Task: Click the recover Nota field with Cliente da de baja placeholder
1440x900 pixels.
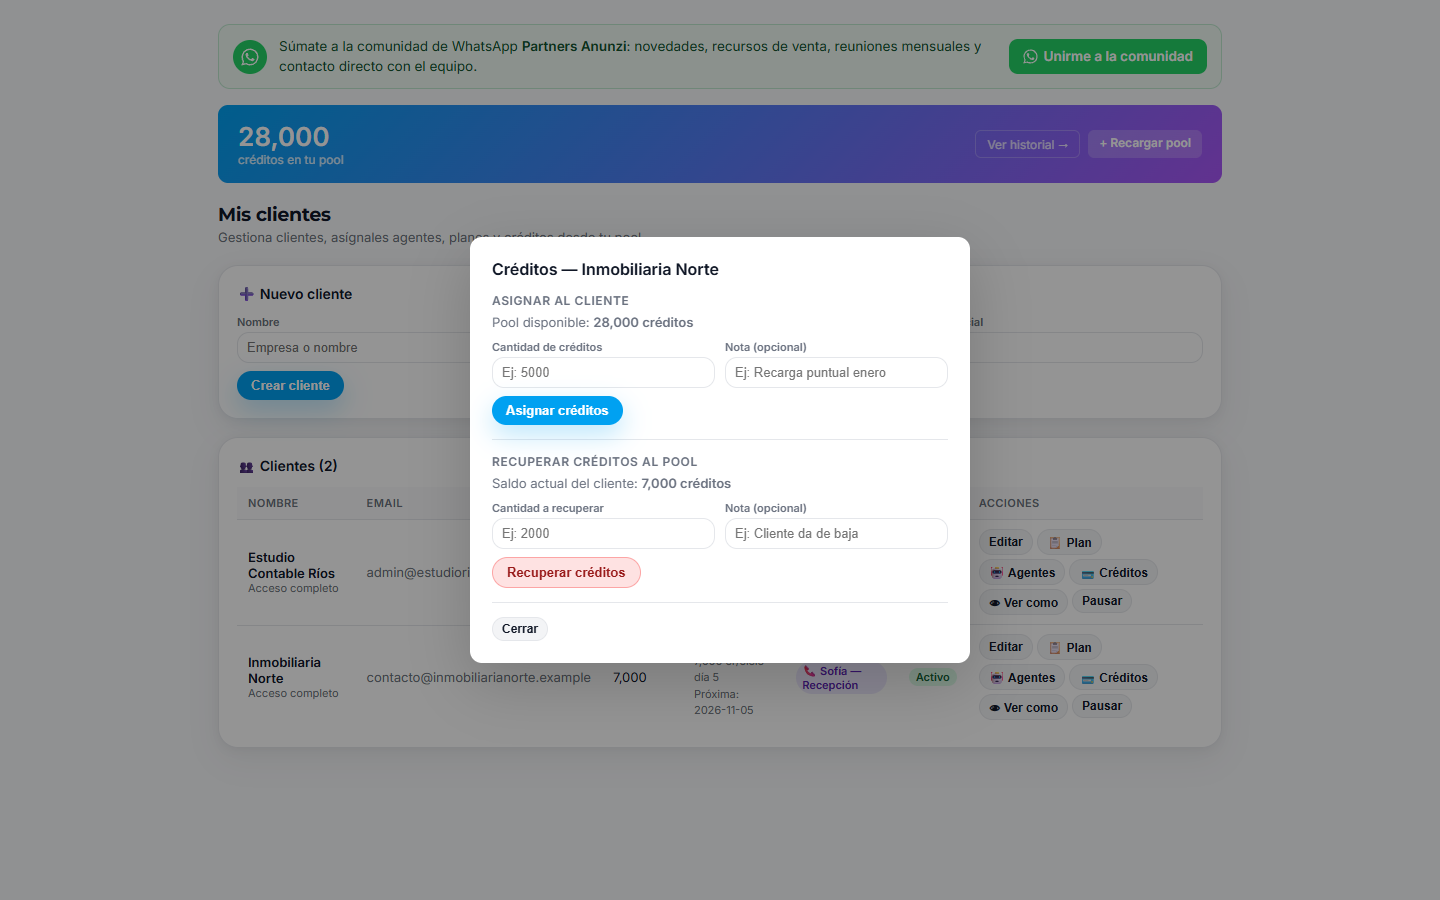Action: coord(836,533)
